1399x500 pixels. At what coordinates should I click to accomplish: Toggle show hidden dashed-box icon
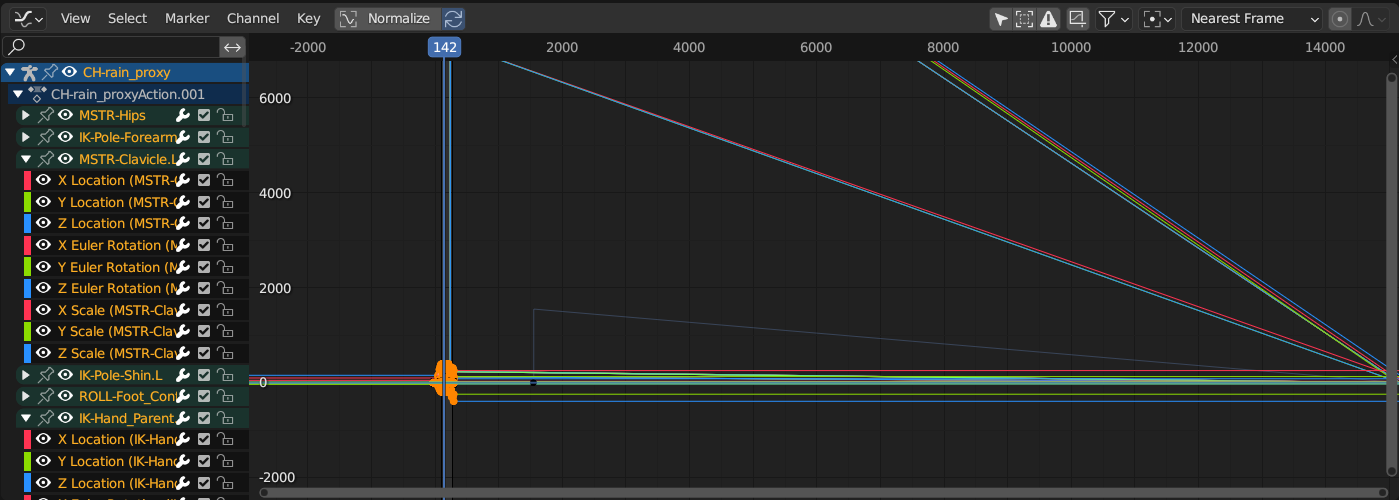point(1024,18)
